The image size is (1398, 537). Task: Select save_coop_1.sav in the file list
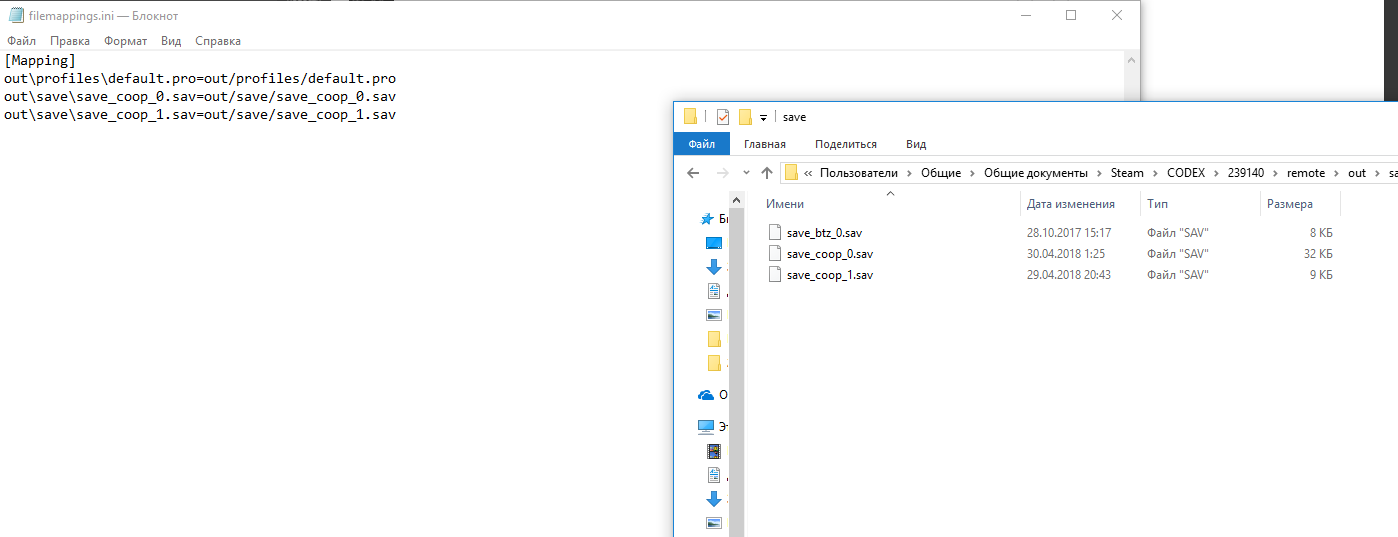tap(829, 275)
